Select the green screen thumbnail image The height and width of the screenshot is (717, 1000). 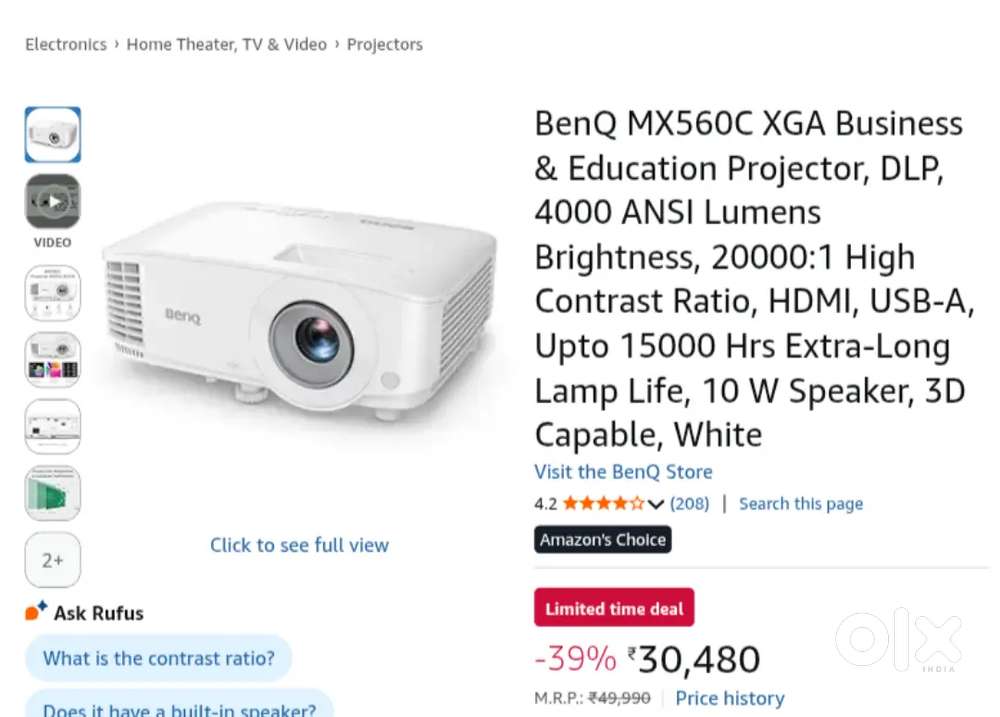53,493
